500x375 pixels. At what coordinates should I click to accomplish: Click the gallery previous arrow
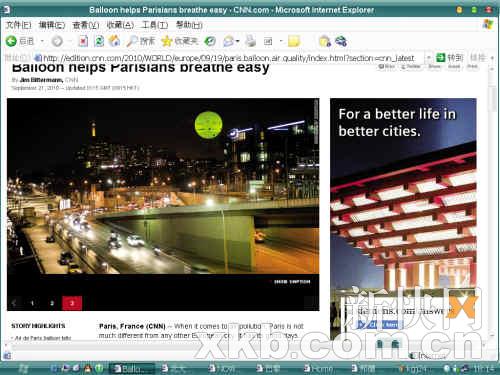[x=14, y=303]
